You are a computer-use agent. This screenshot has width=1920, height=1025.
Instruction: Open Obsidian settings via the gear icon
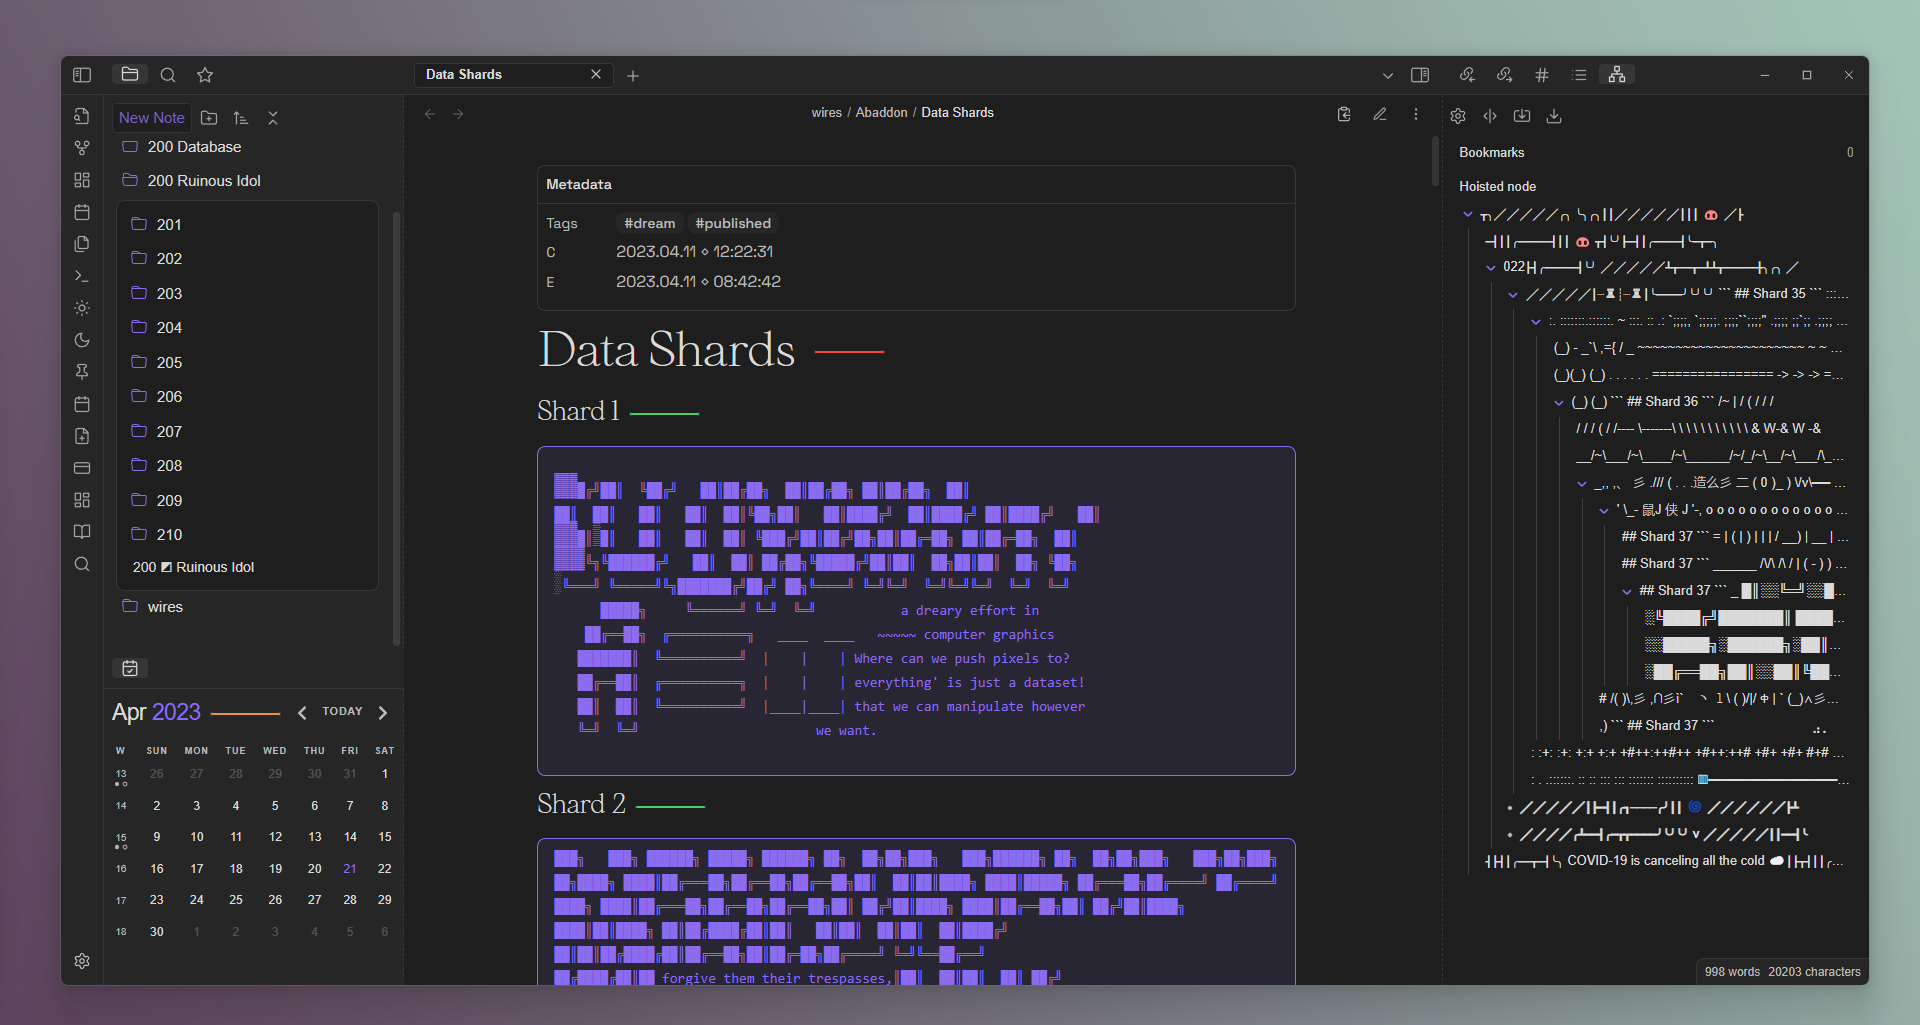point(82,960)
